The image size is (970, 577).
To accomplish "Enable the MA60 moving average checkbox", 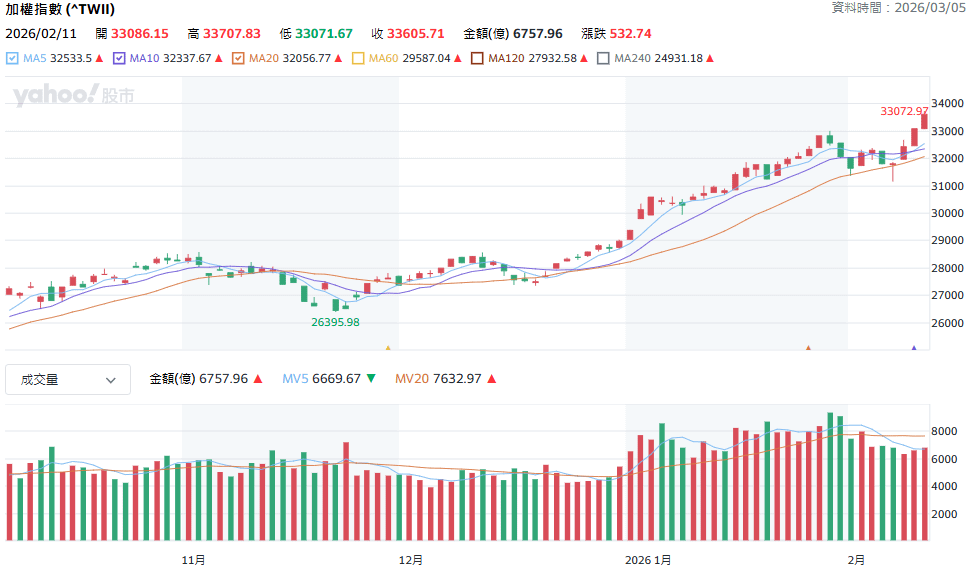I will 359,59.
